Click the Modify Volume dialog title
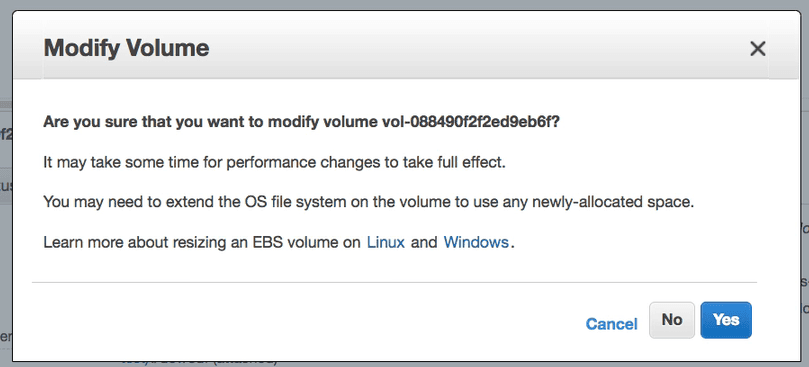 pos(126,48)
